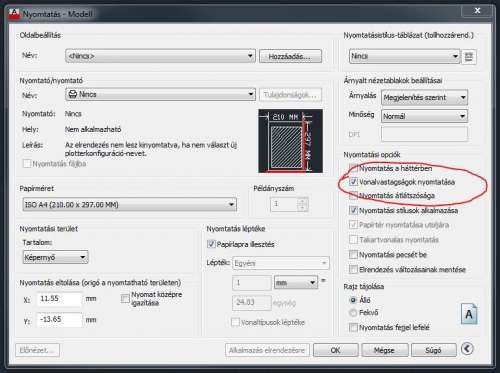
Task: Close the Nyomtatás dialog window
Action: click(477, 11)
